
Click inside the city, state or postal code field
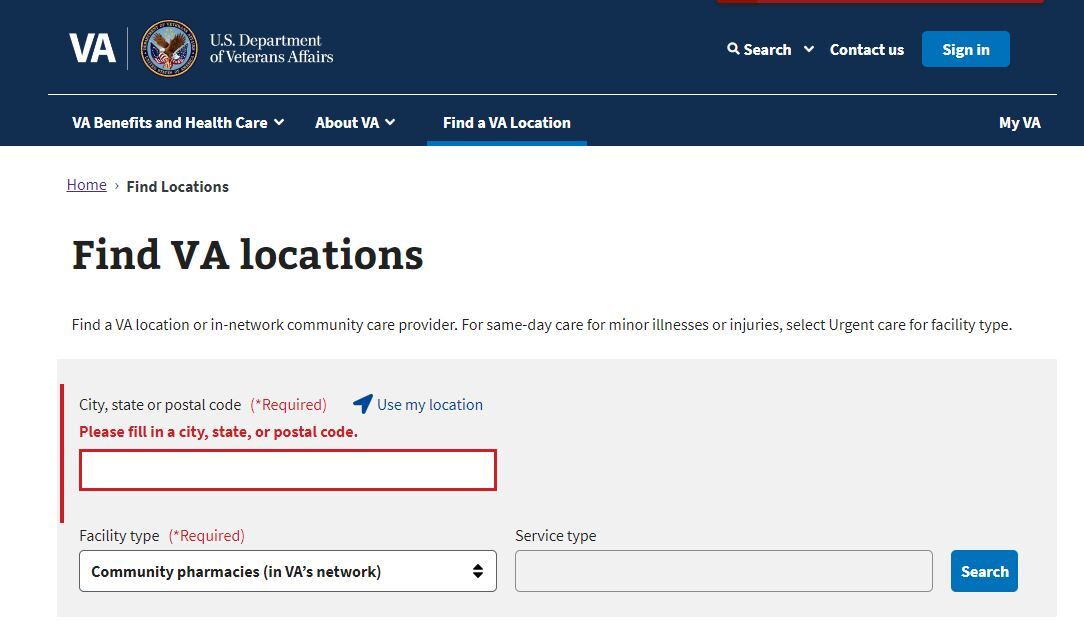[x=287, y=470]
